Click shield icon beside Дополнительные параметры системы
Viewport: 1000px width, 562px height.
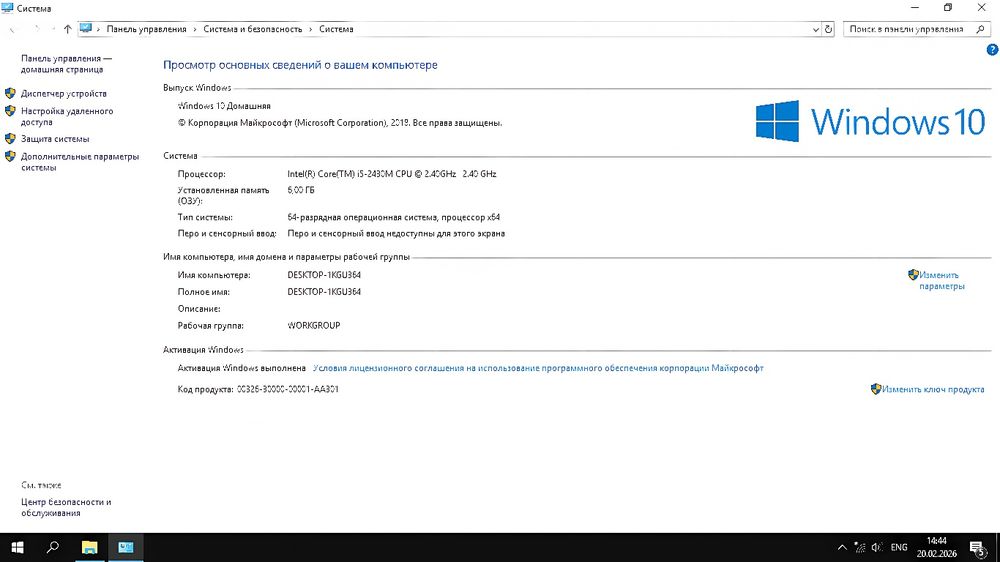pyautogui.click(x=10, y=156)
